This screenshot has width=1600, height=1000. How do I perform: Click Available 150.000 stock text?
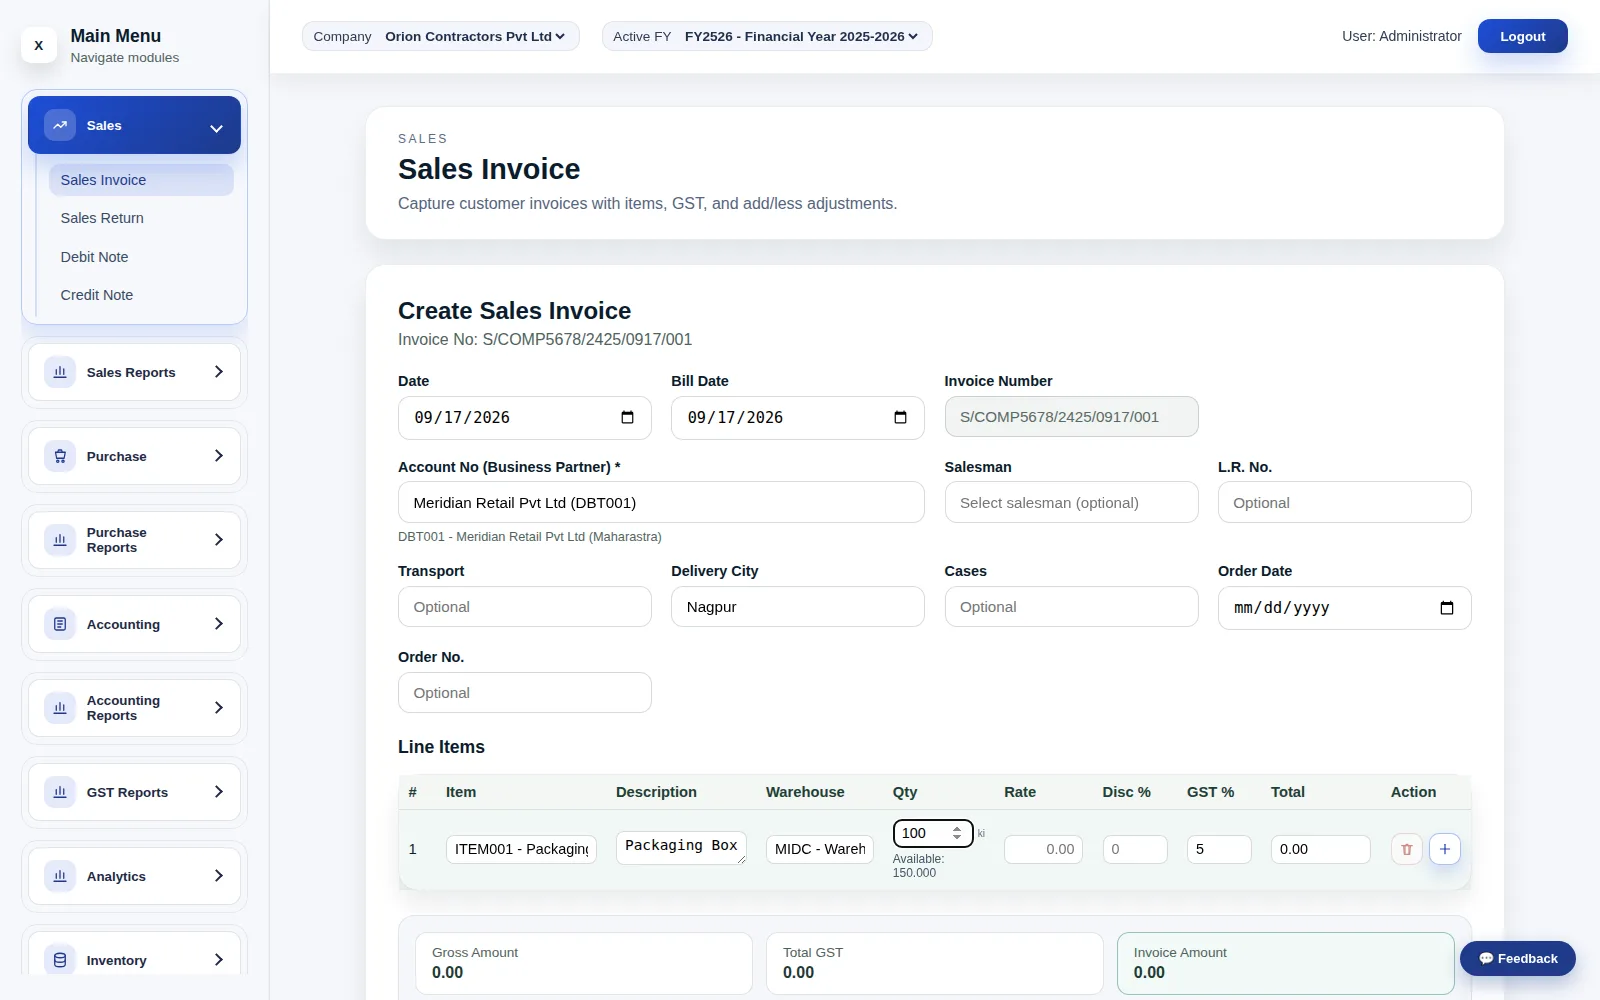[917, 866]
